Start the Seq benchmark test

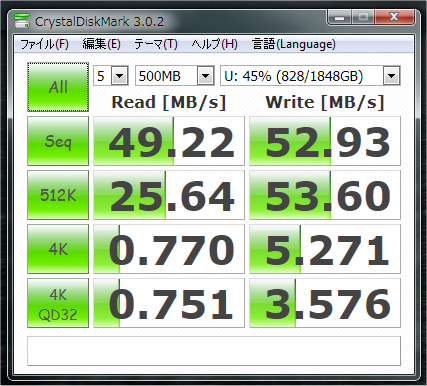pos(58,141)
